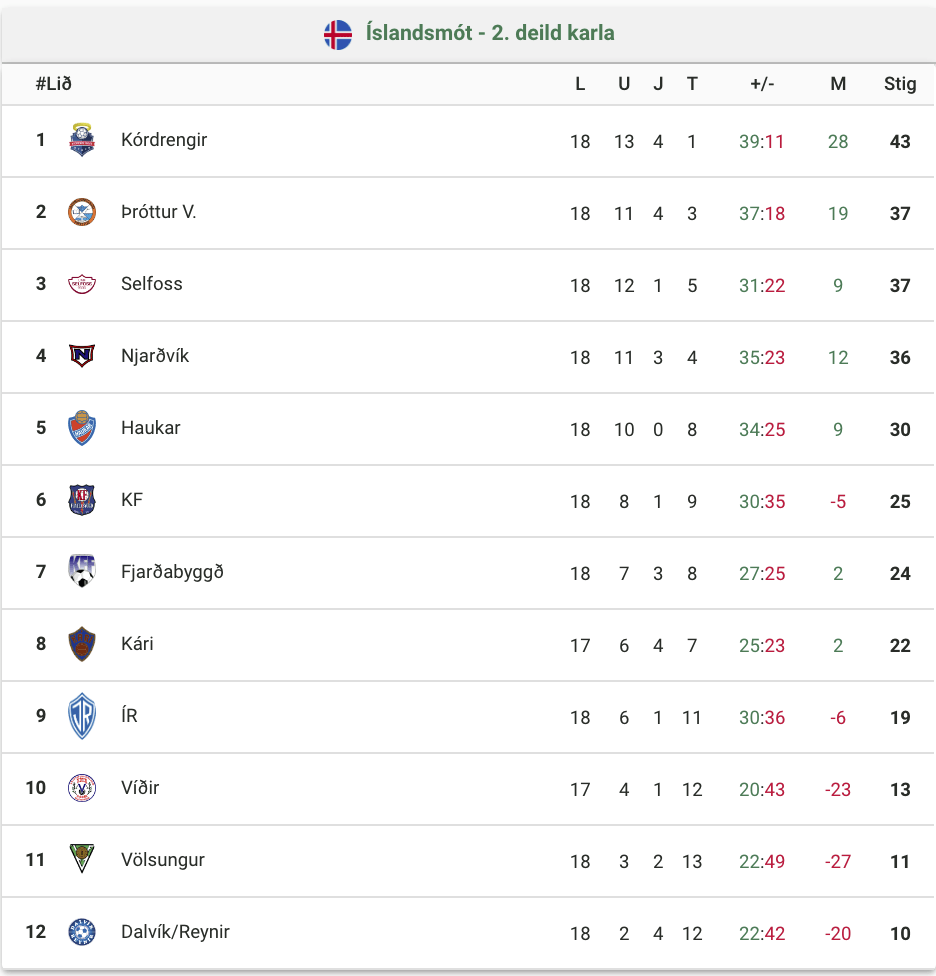
Task: Click Kórdrengir's 43 points value
Action: click(x=900, y=141)
